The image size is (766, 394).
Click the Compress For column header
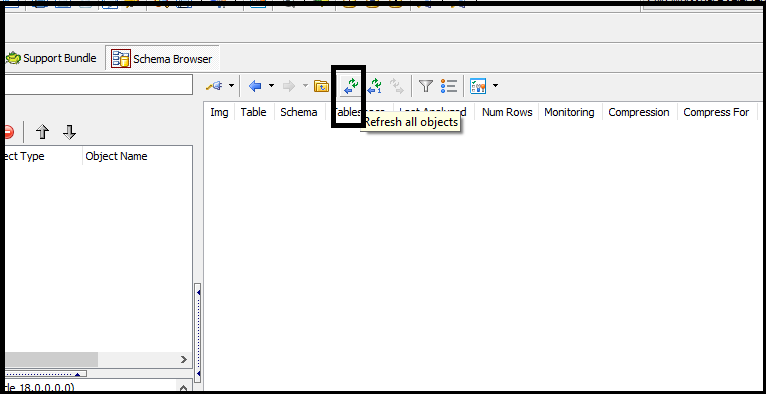[x=716, y=112]
